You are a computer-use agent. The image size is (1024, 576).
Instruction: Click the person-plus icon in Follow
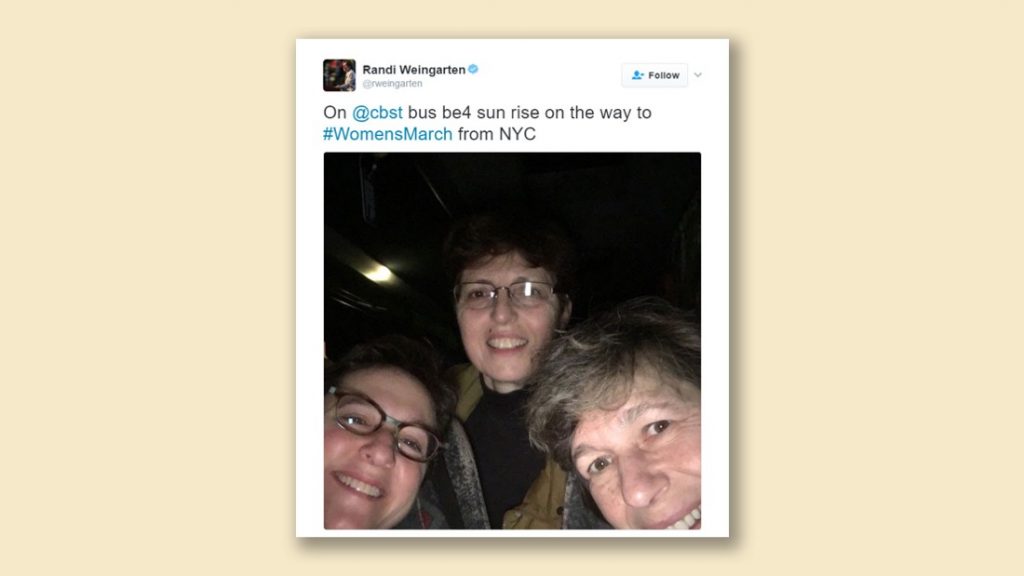pos(637,75)
